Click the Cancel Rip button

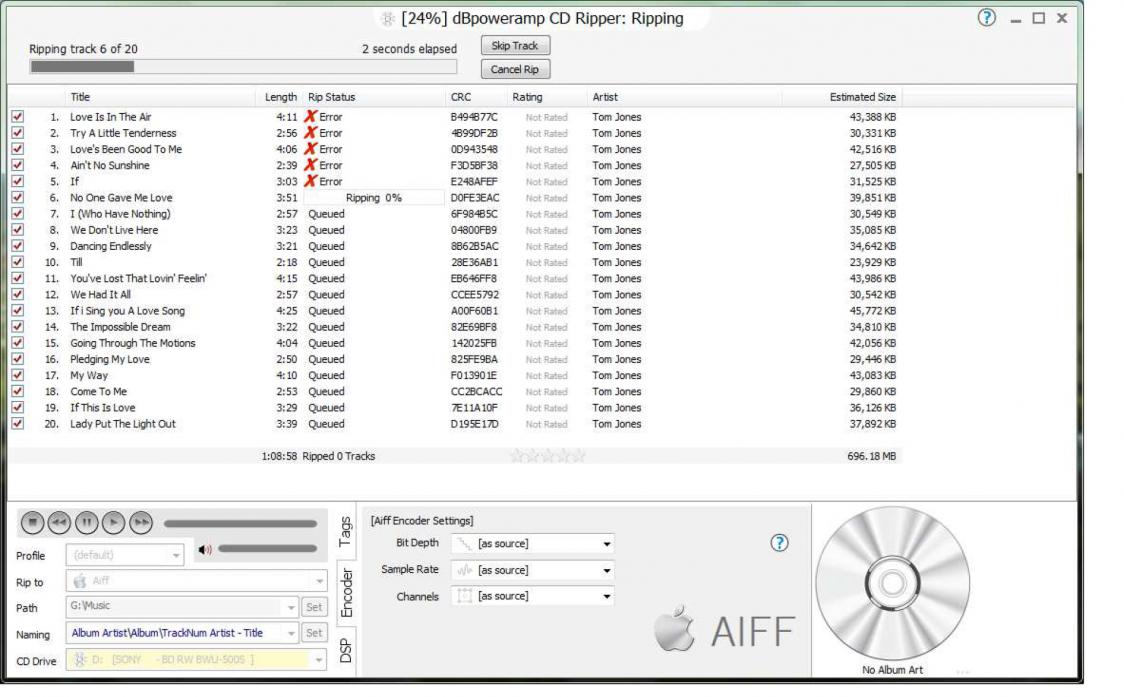pos(515,70)
